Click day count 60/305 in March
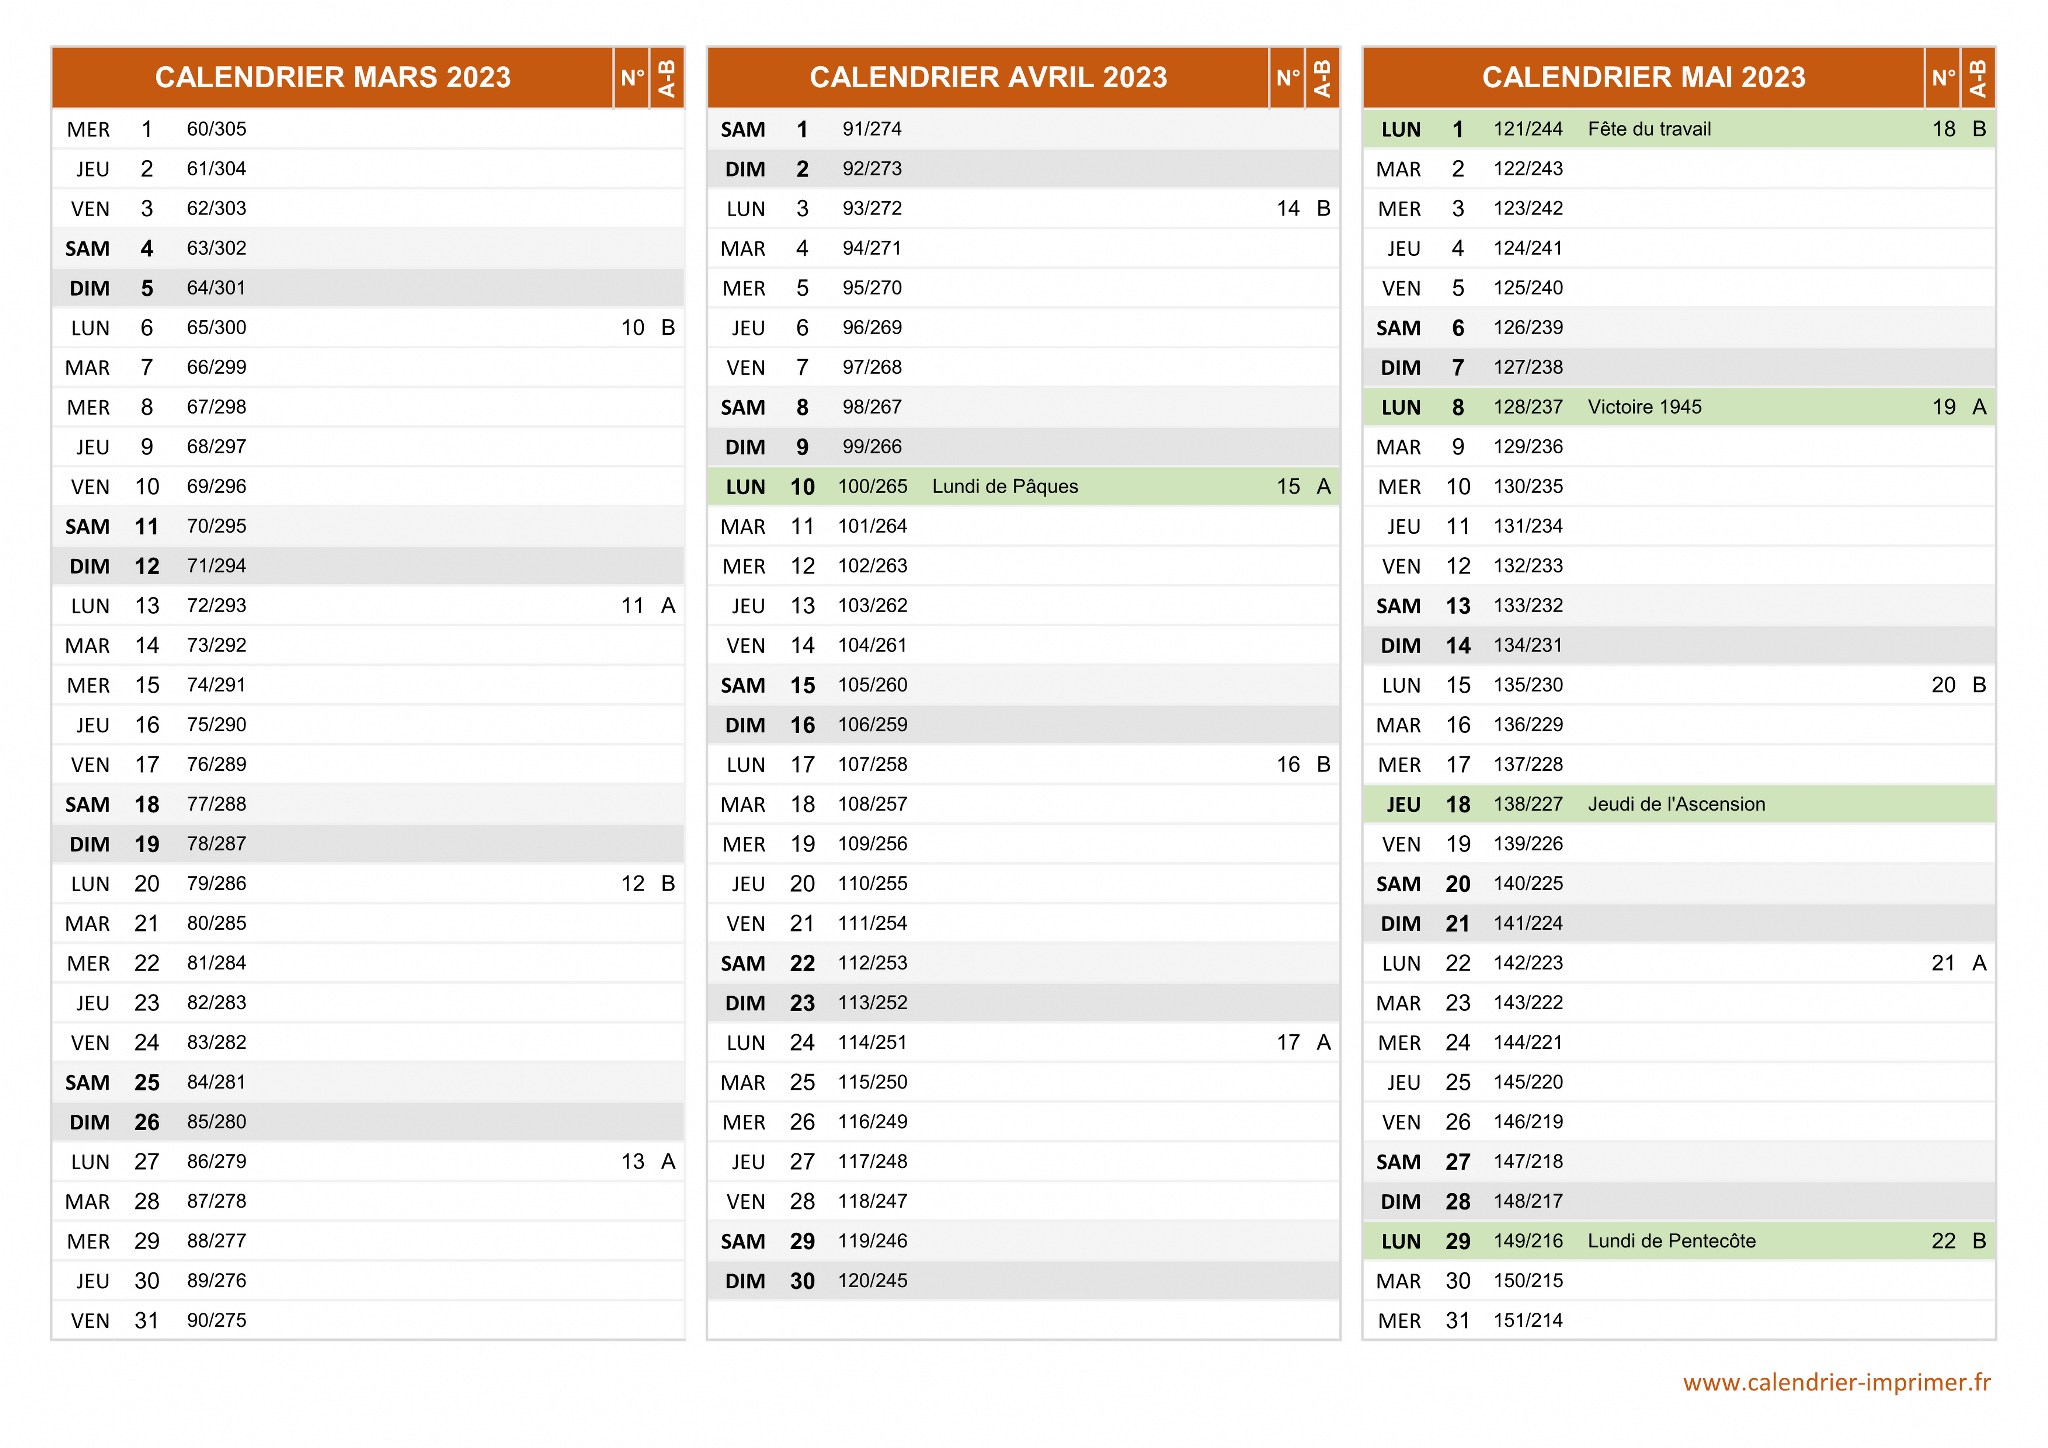Image resolution: width=2048 pixels, height=1448 pixels. (216, 129)
